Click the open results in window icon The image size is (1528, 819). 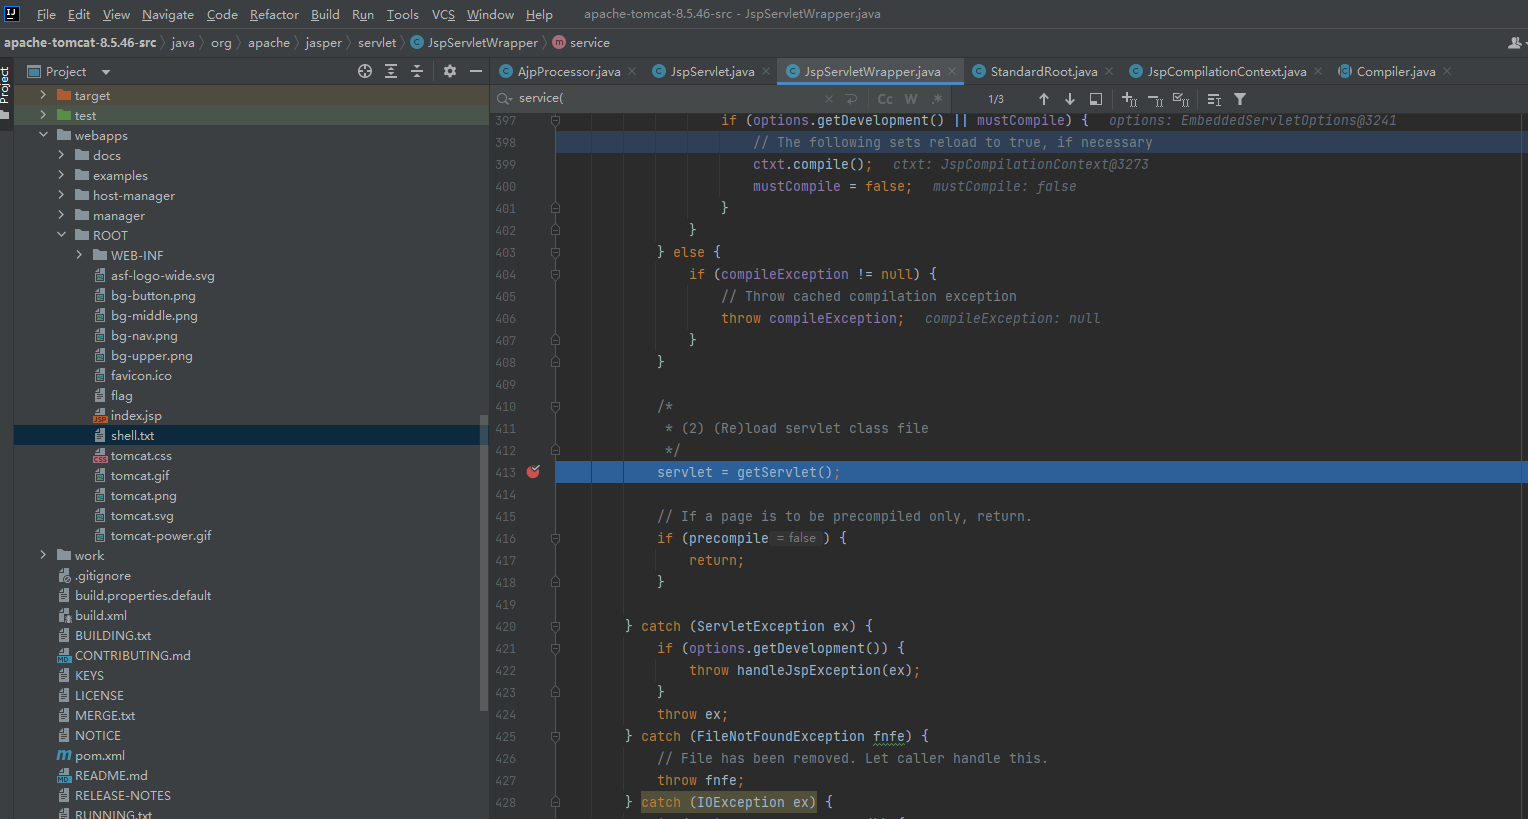pos(1096,99)
